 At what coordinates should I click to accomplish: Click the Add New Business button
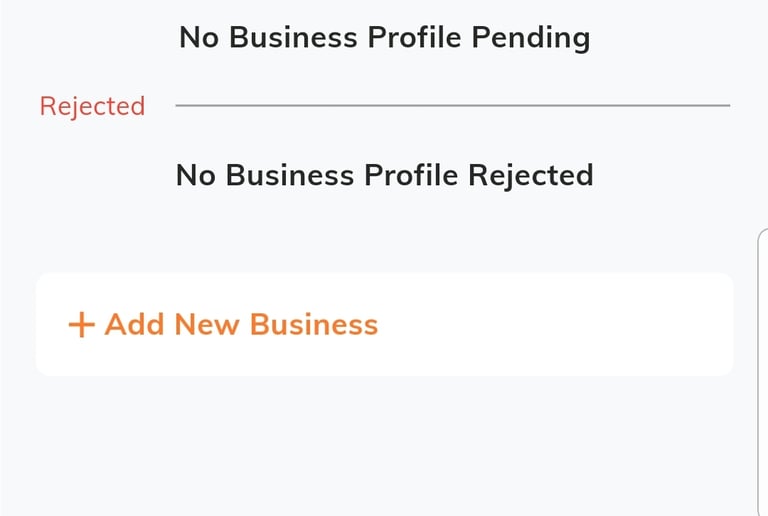tap(384, 325)
